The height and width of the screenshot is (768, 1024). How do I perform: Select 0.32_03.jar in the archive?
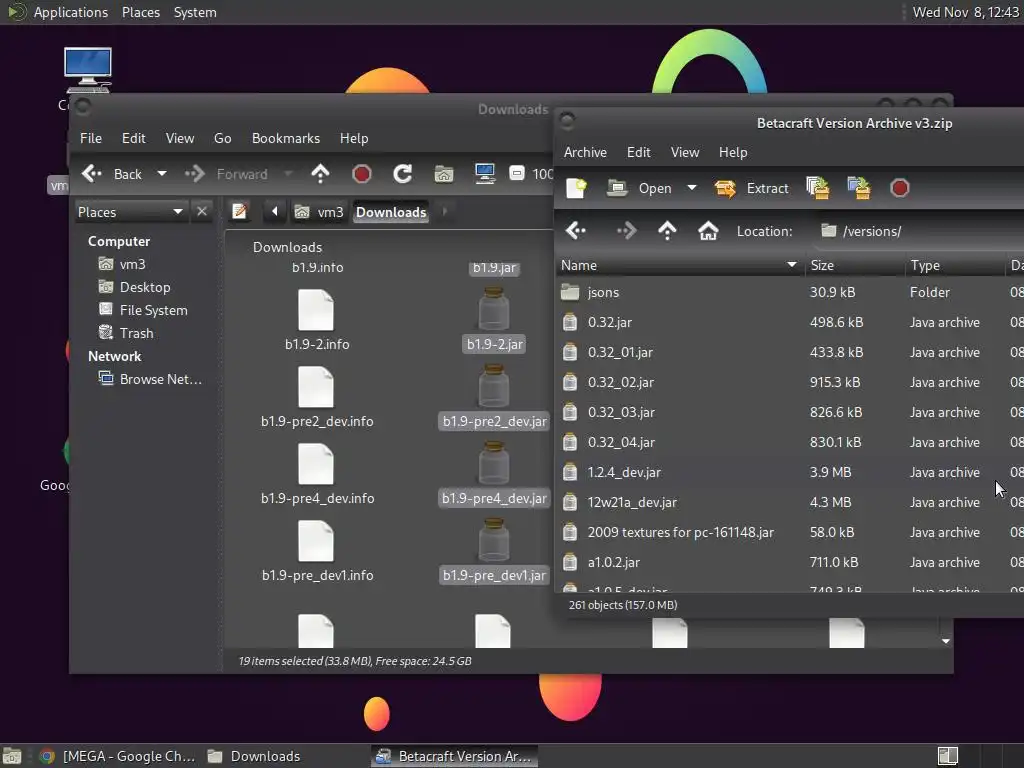[x=789, y=412]
